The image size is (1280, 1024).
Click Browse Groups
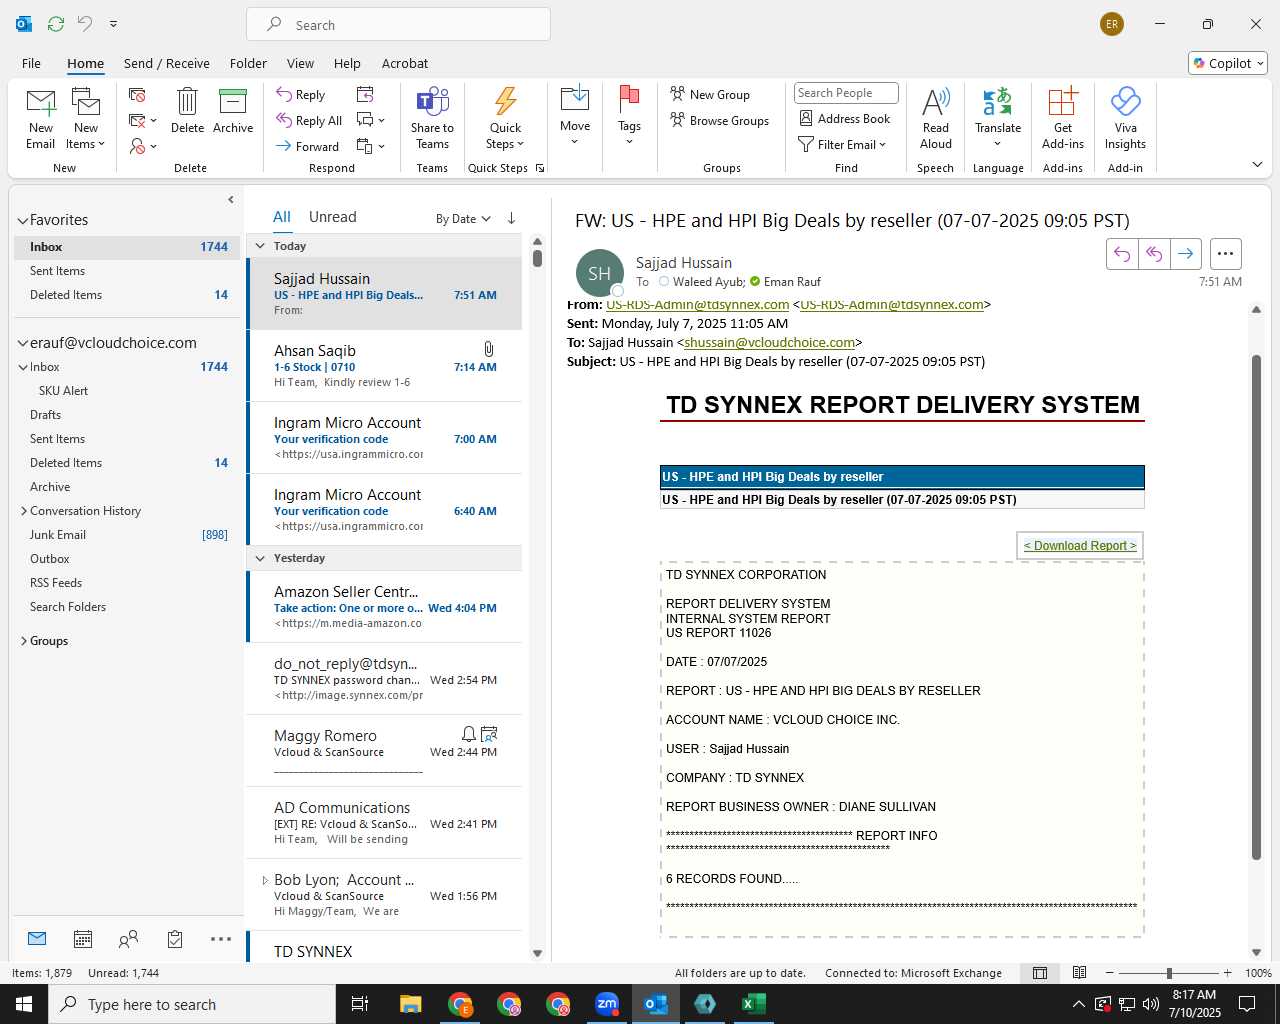tap(720, 120)
